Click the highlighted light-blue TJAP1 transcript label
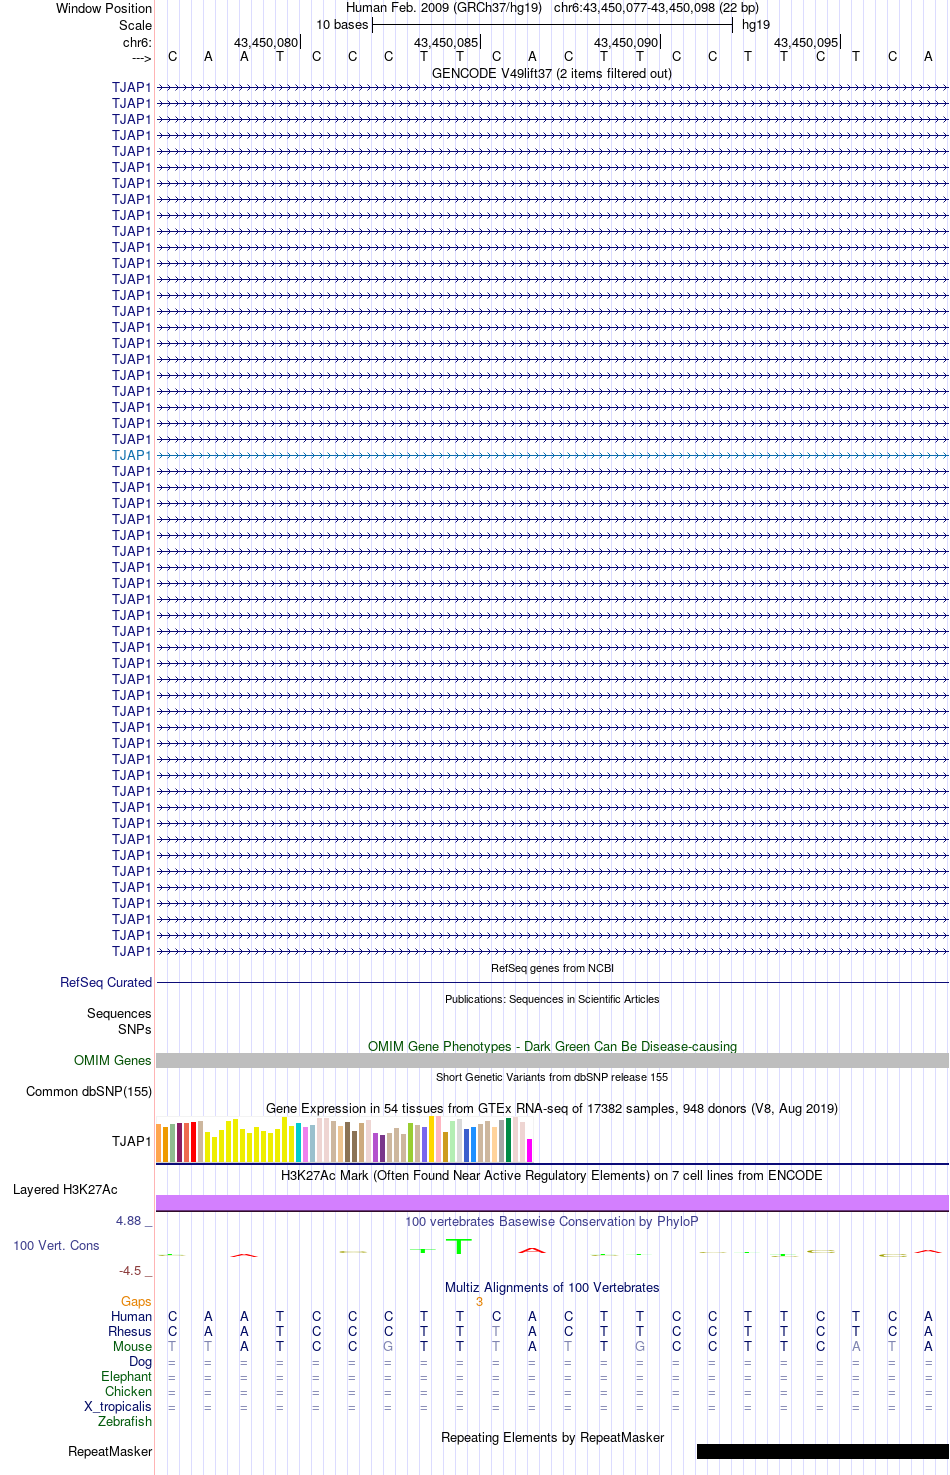The width and height of the screenshot is (950, 1475). coord(132,455)
